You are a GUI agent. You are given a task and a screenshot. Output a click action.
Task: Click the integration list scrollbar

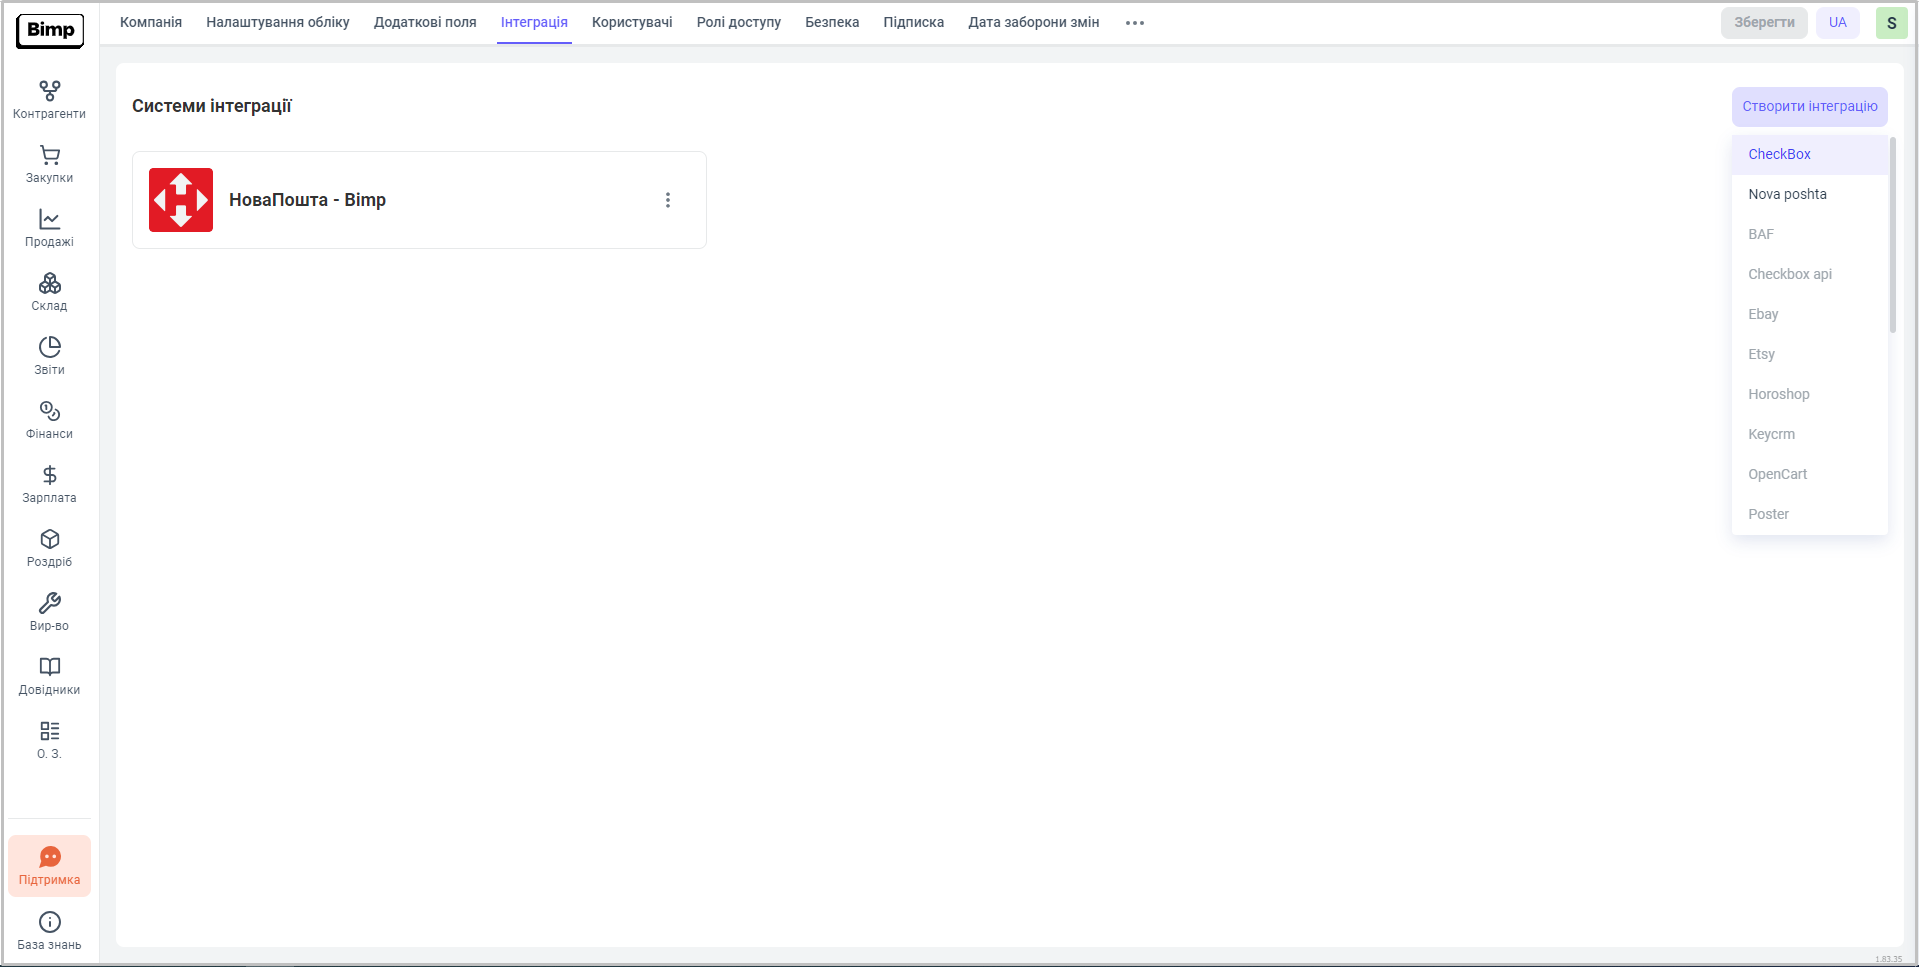click(1892, 236)
